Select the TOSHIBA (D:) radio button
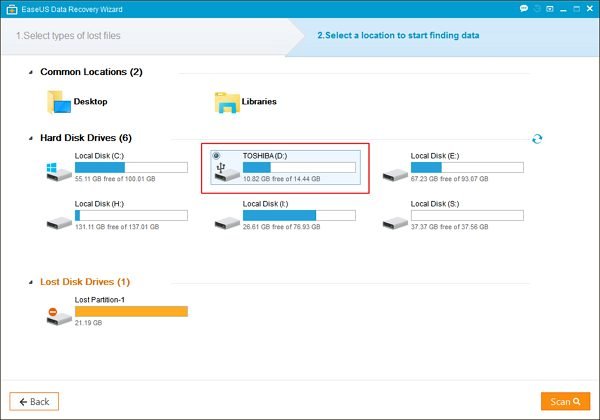This screenshot has height=420, width=600. pos(219,157)
